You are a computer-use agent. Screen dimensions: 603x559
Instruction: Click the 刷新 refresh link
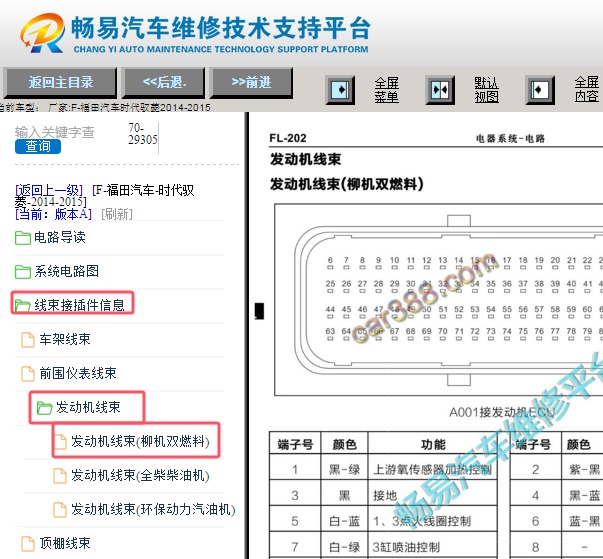pos(117,214)
